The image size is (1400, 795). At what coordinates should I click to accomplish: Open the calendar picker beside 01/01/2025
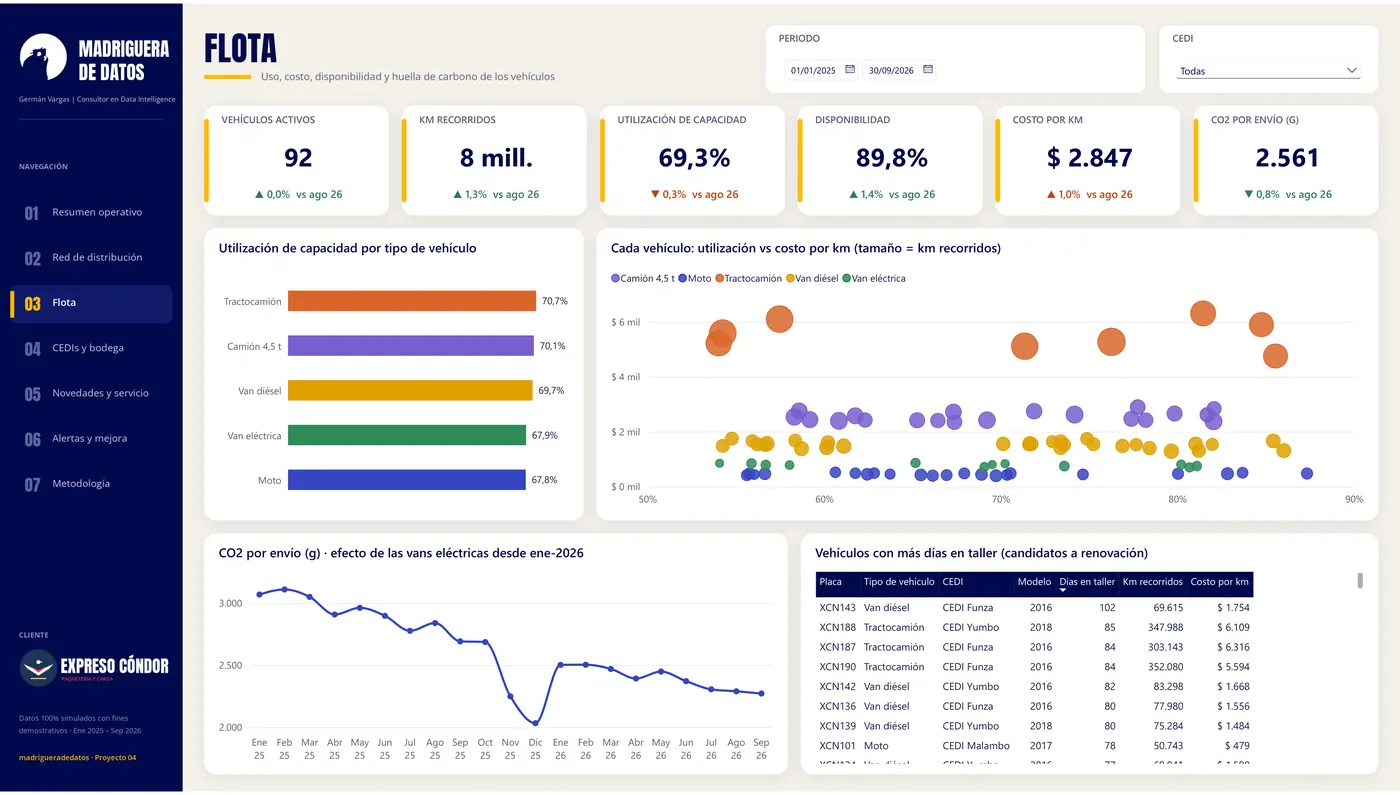[850, 70]
